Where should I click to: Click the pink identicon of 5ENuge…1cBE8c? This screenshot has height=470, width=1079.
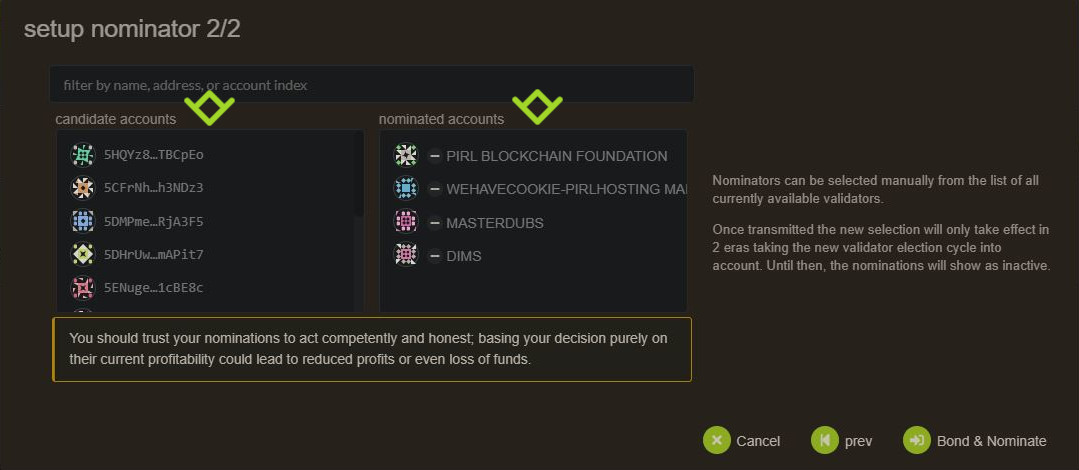[x=83, y=288]
